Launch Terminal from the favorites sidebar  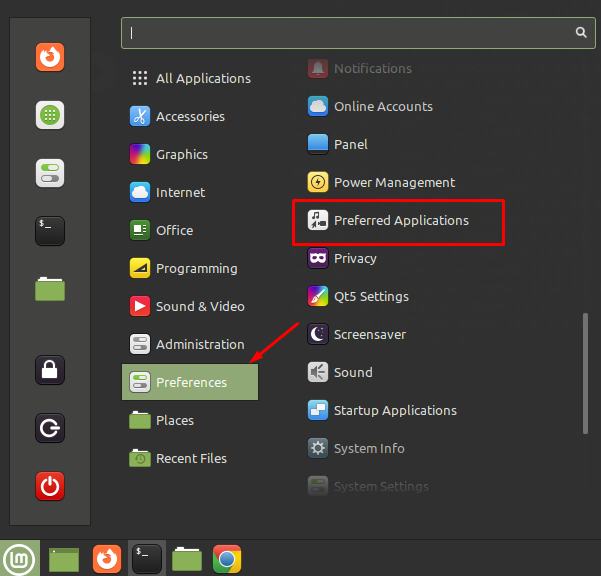[50, 231]
